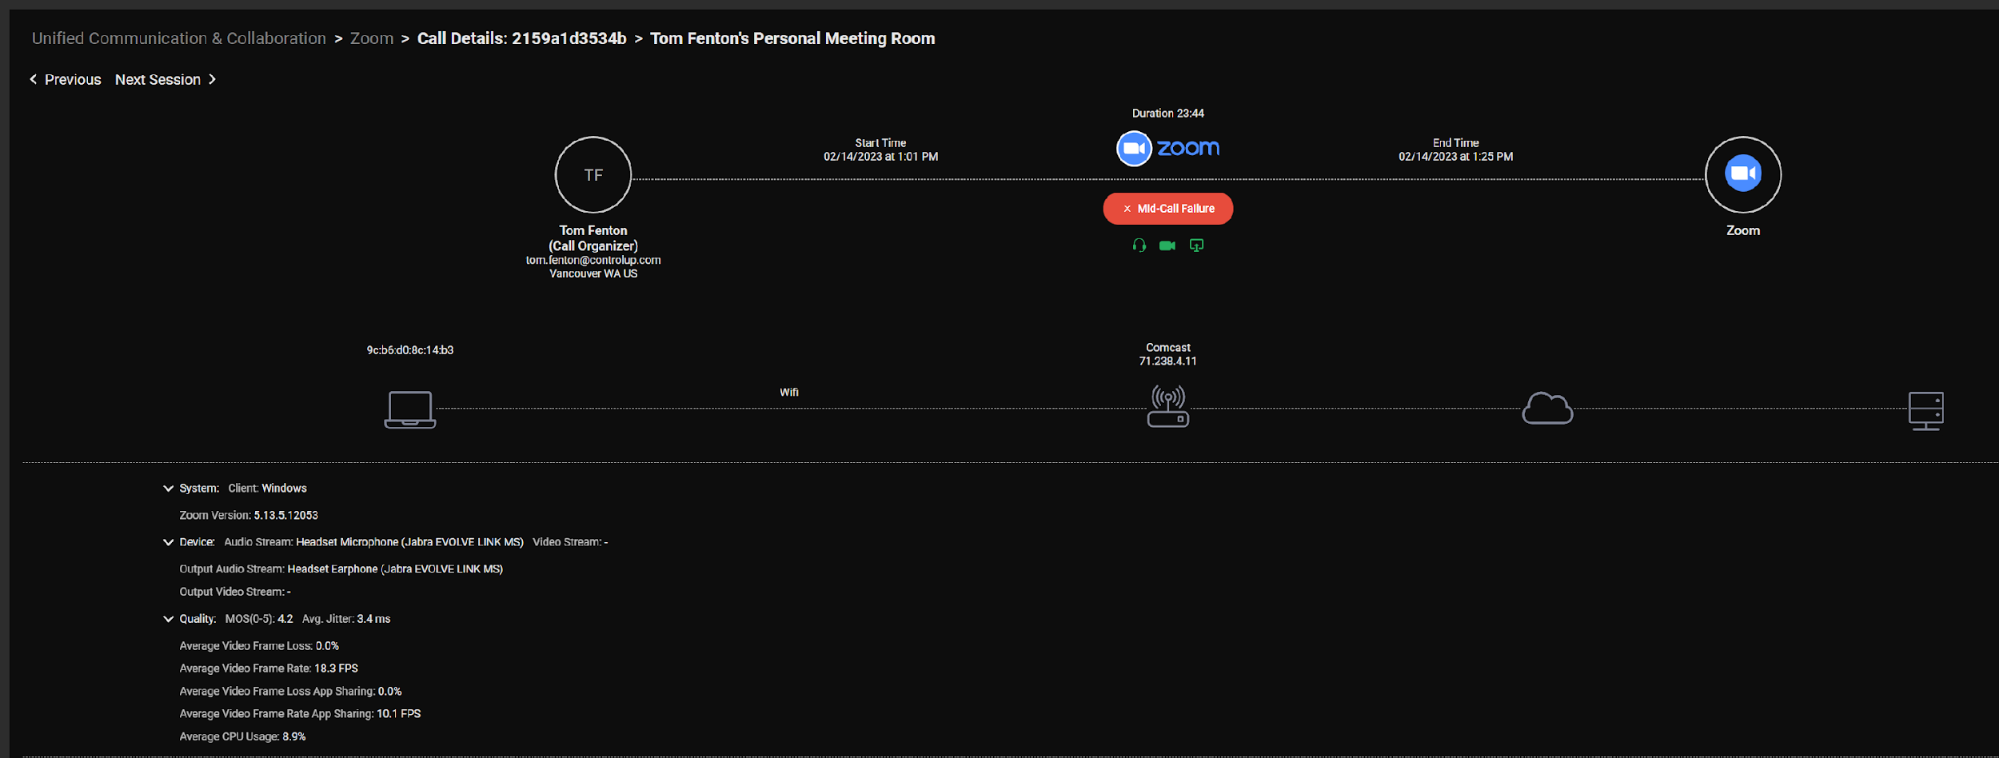Click the cloud network icon
Image resolution: width=1999 pixels, height=759 pixels.
click(1547, 408)
